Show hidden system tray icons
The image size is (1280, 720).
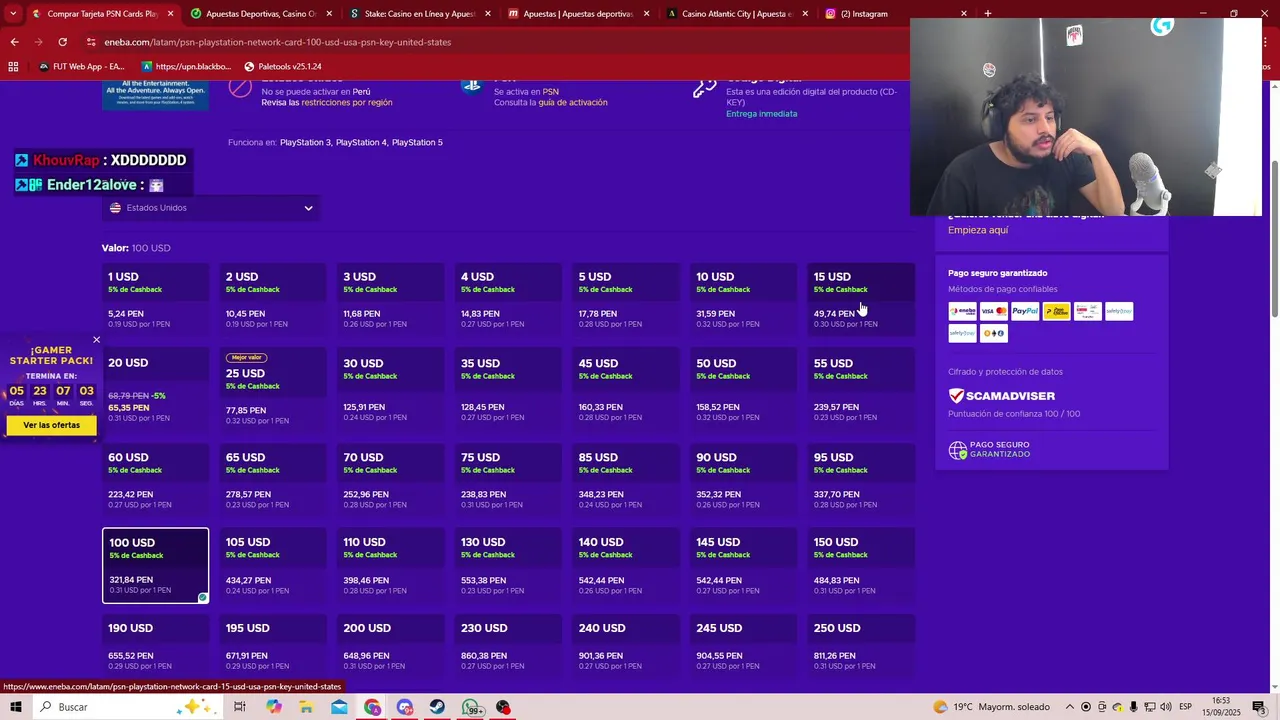point(1070,707)
